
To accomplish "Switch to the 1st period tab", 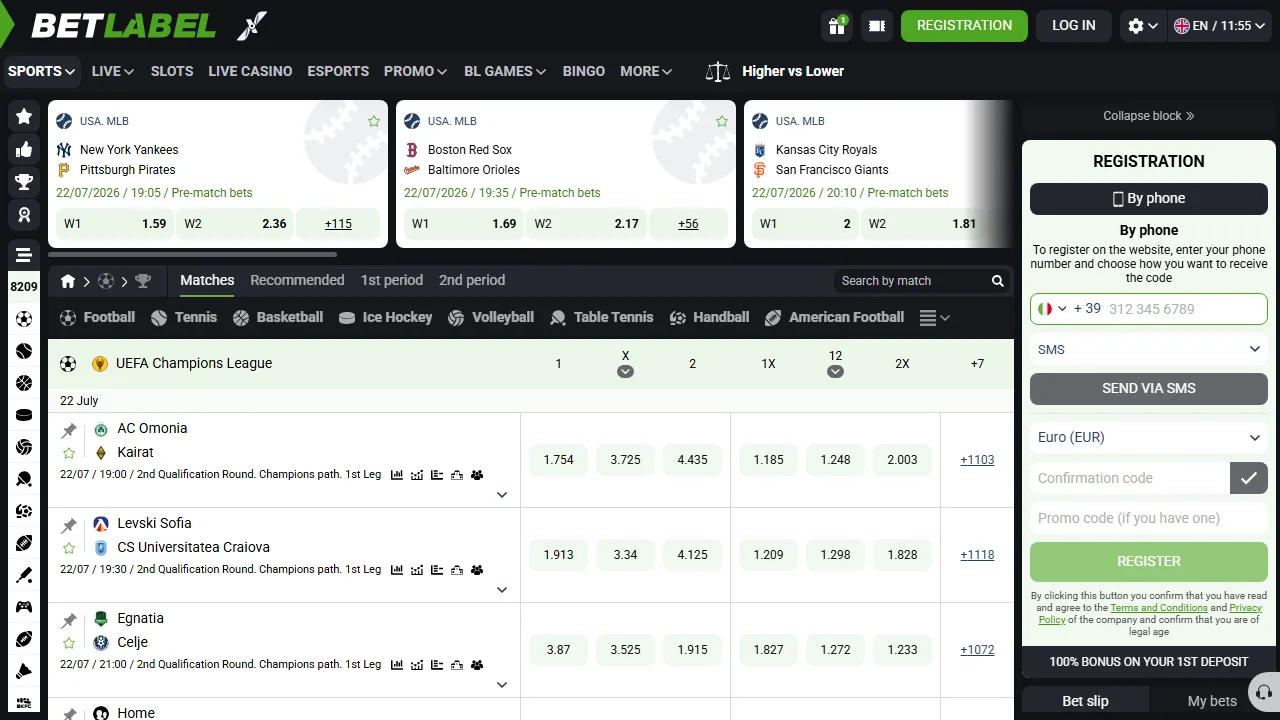I will coord(392,280).
